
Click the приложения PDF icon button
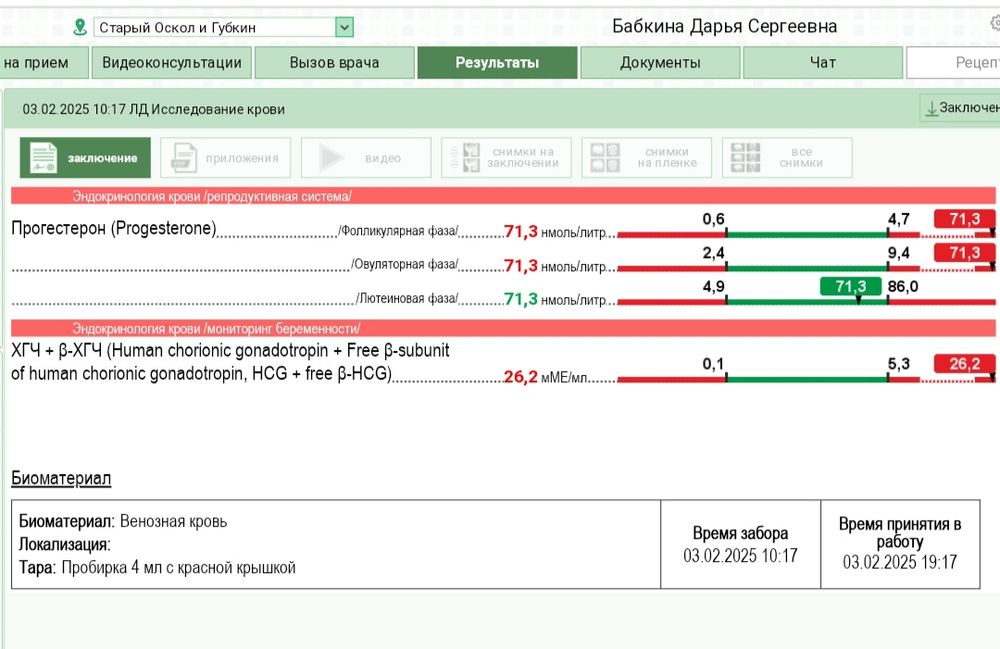(x=226, y=158)
